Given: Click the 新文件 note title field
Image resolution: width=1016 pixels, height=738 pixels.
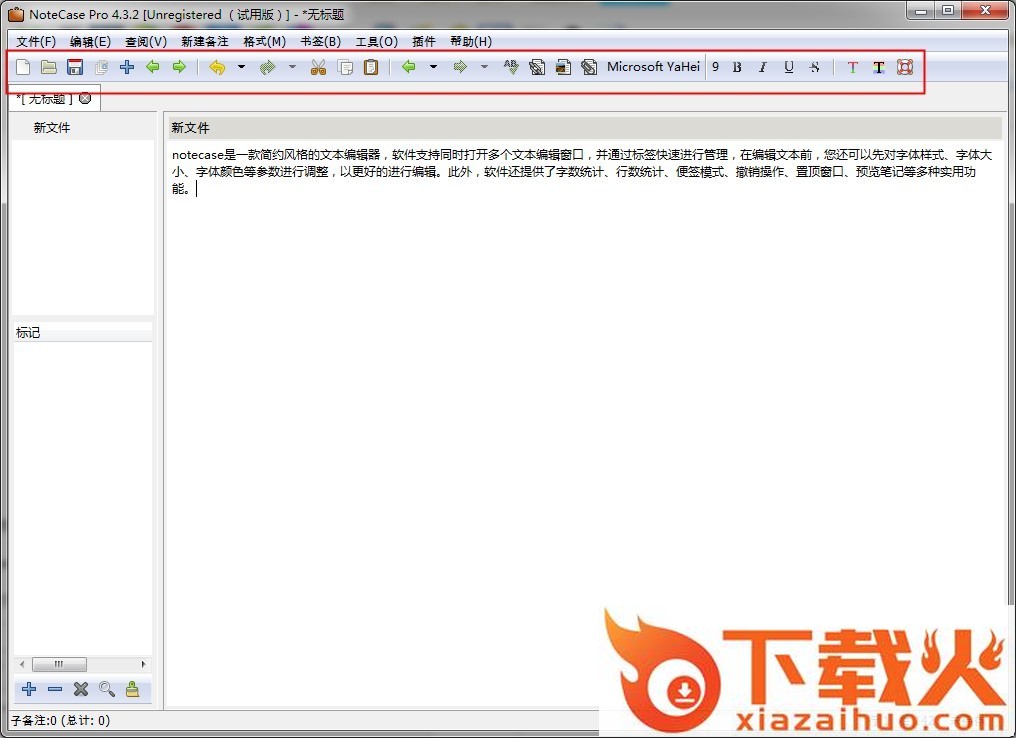Looking at the screenshot, I should [x=585, y=128].
